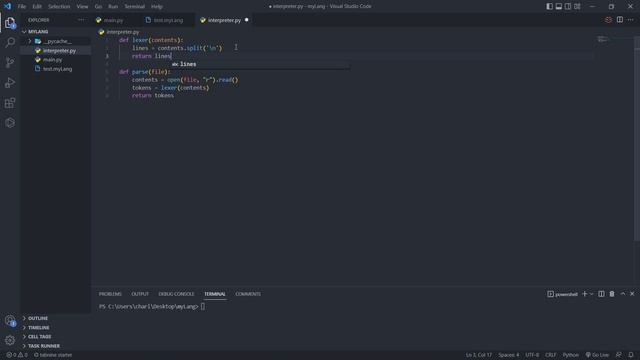Accept the 'lines' autocomplete suggestion
The width and height of the screenshot is (640, 360).
tap(260, 64)
